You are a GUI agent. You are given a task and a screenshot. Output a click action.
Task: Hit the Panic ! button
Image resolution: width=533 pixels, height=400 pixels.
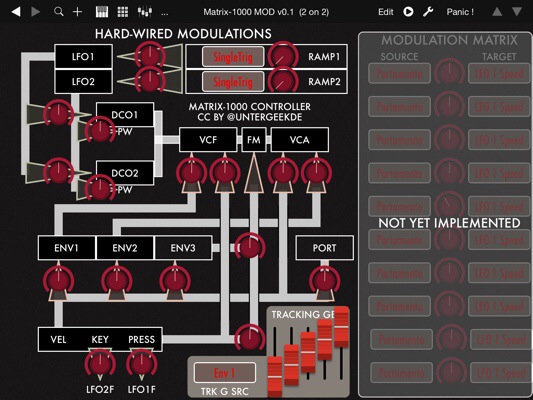pos(460,12)
